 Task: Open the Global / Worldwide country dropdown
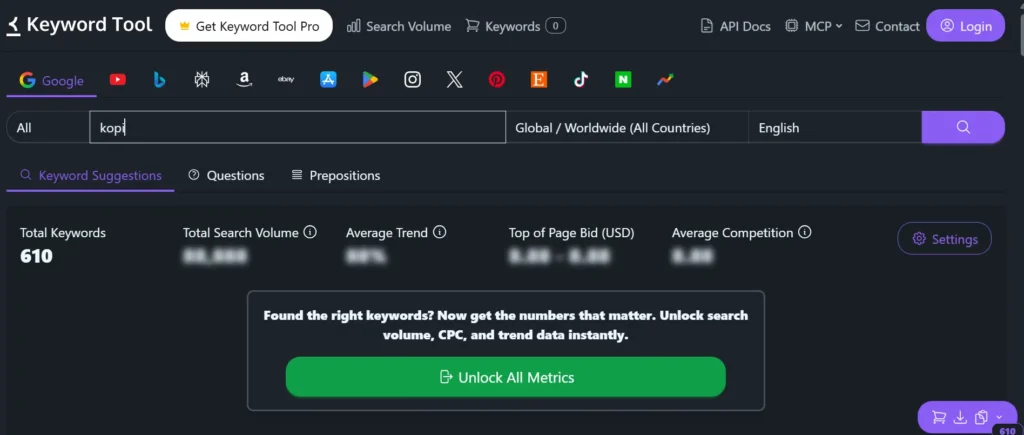(x=627, y=128)
